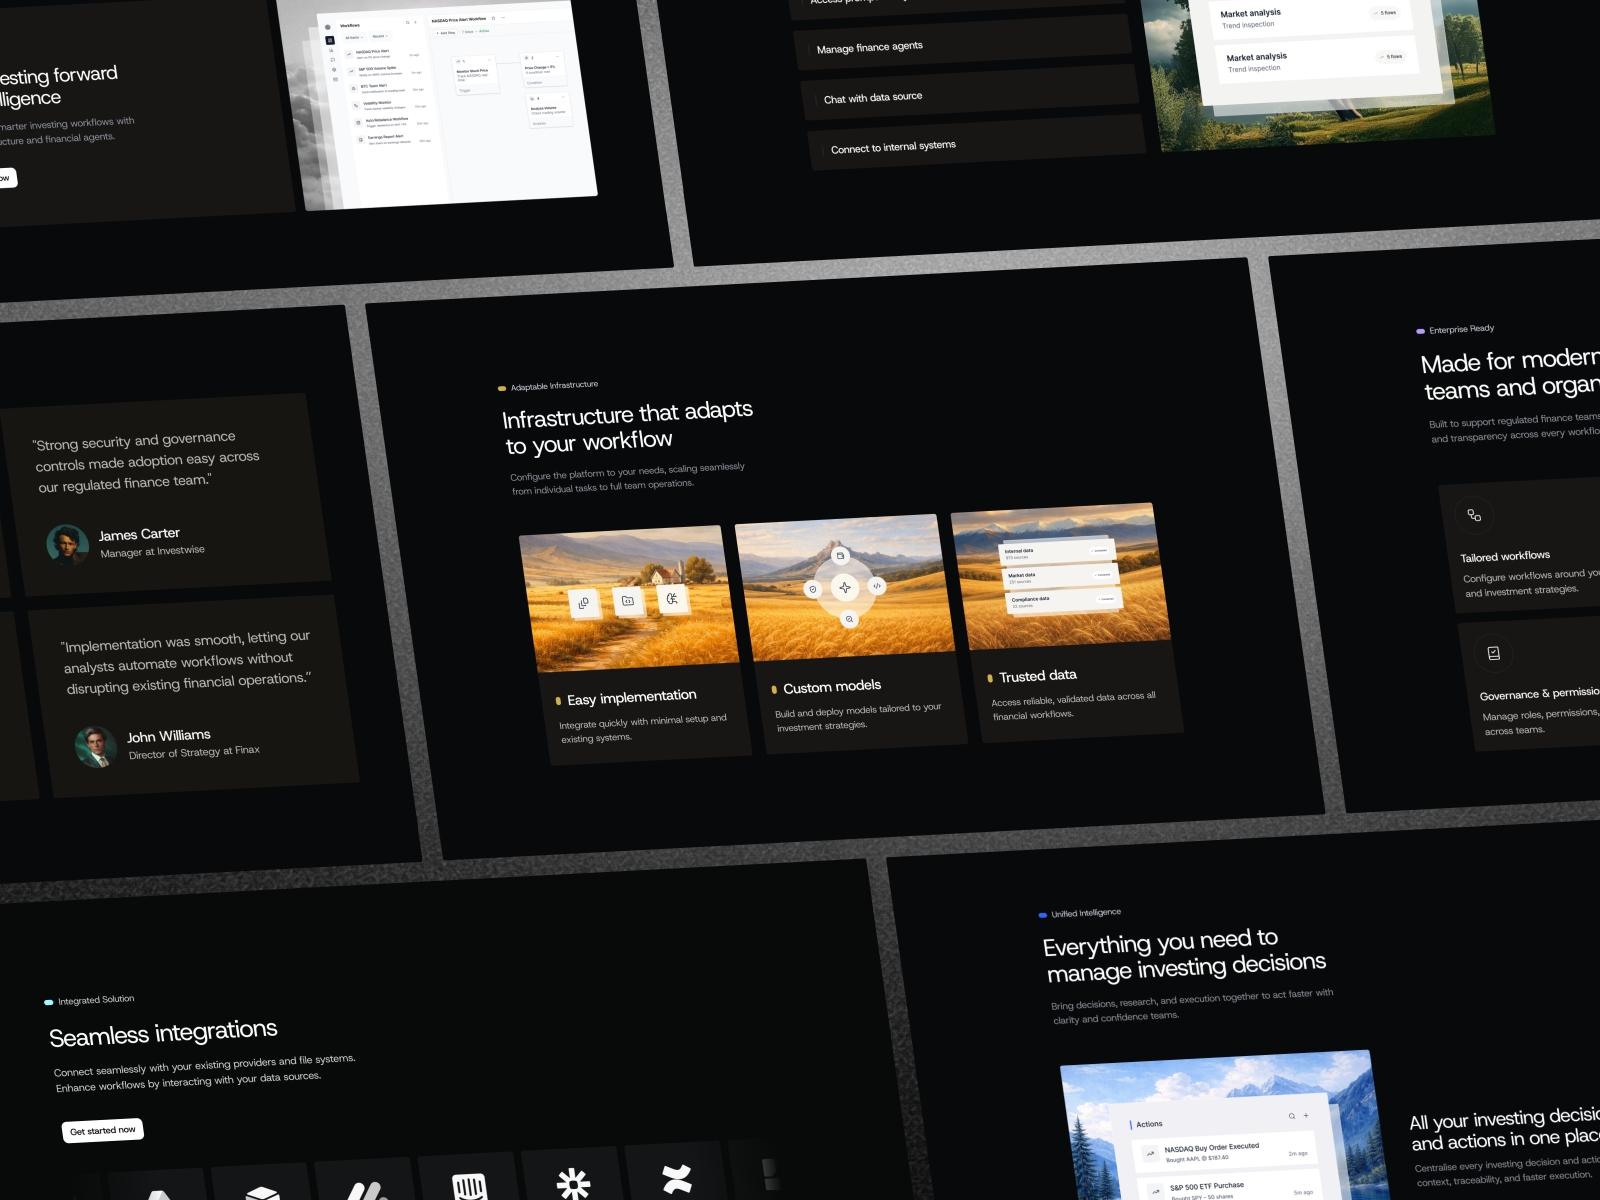
Task: Toggle the Connected badge on Market data
Action: [1101, 575]
